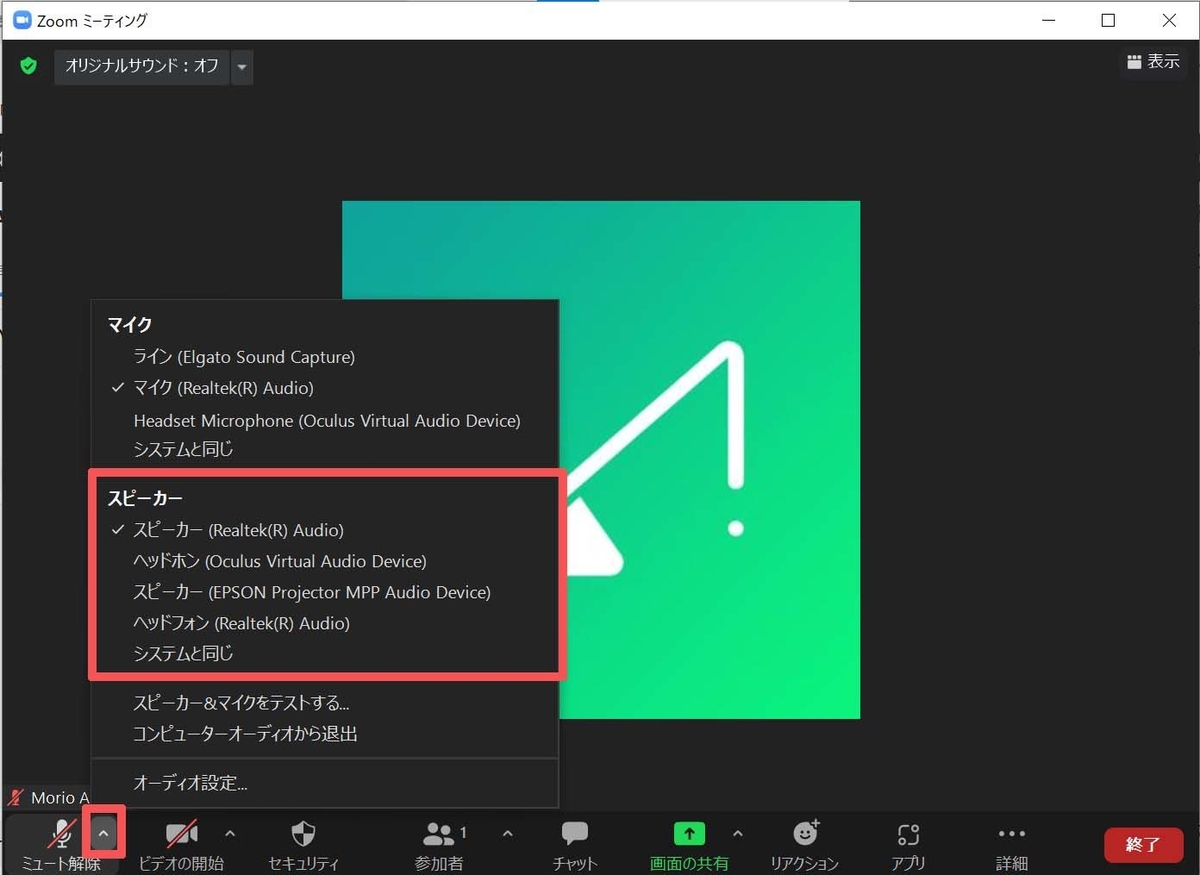The image size is (1200, 875).
Task: Expand the participants options caret
Action: (507, 833)
